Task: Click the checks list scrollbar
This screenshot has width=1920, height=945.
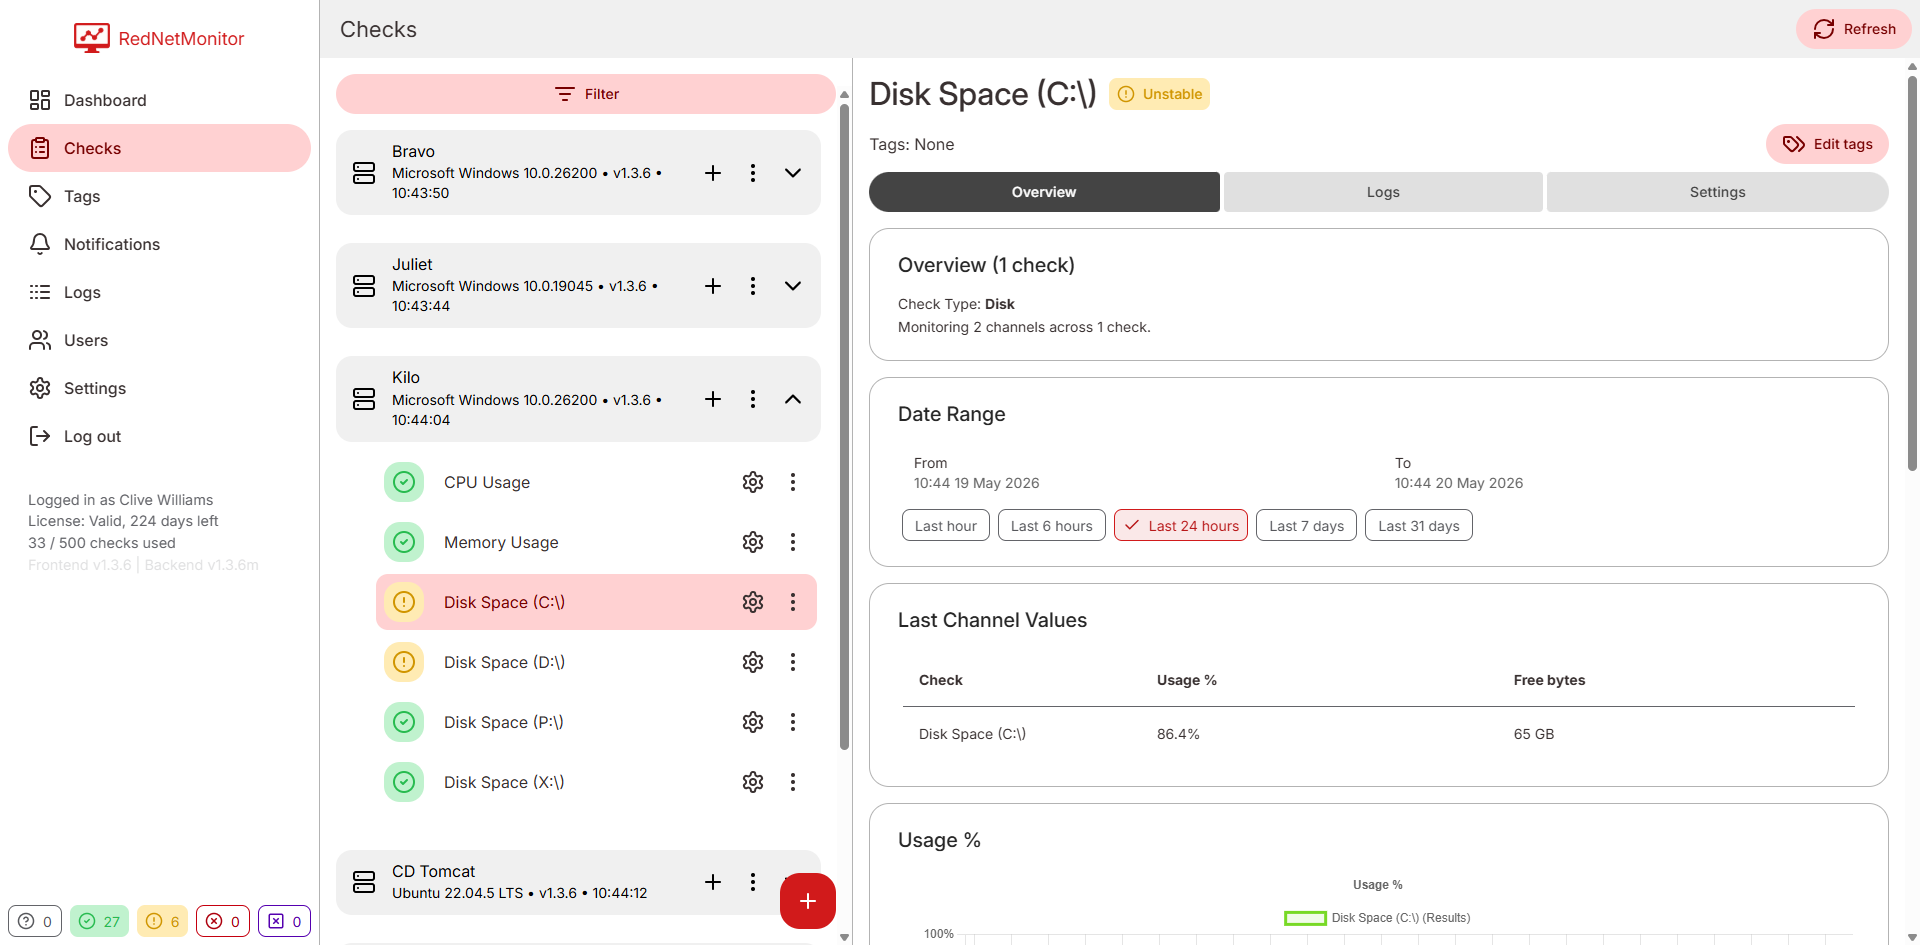Action: pos(844,425)
